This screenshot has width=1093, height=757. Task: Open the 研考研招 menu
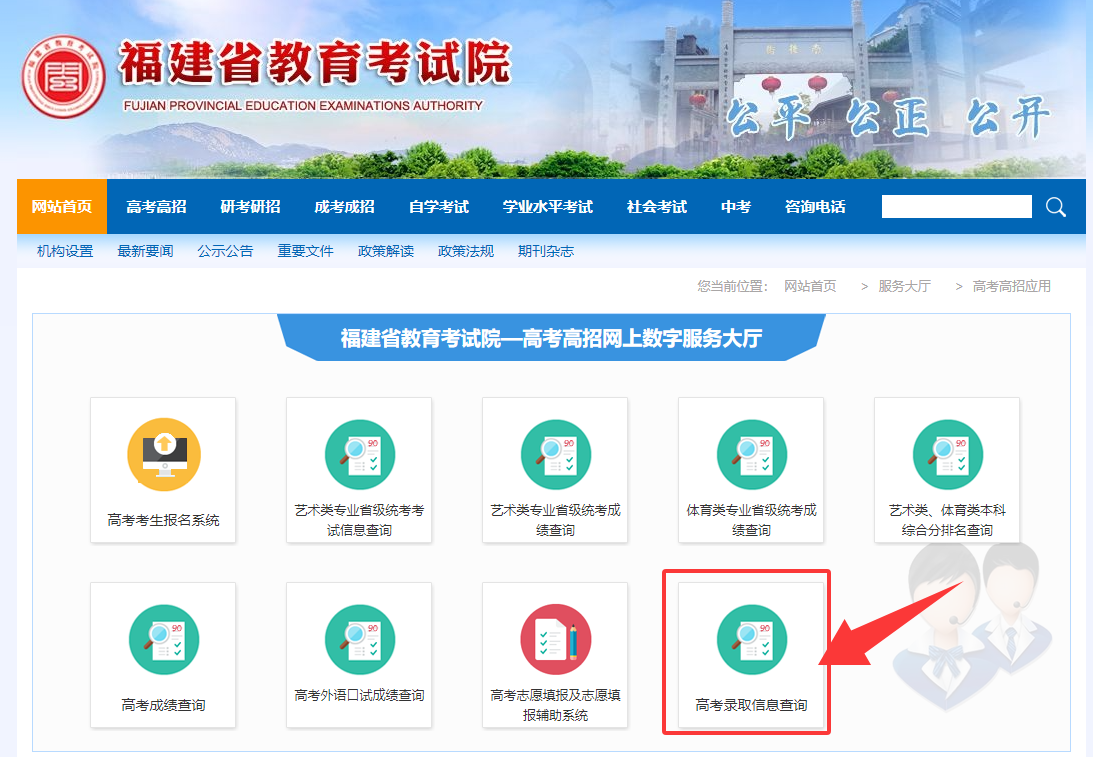pyautogui.click(x=250, y=206)
